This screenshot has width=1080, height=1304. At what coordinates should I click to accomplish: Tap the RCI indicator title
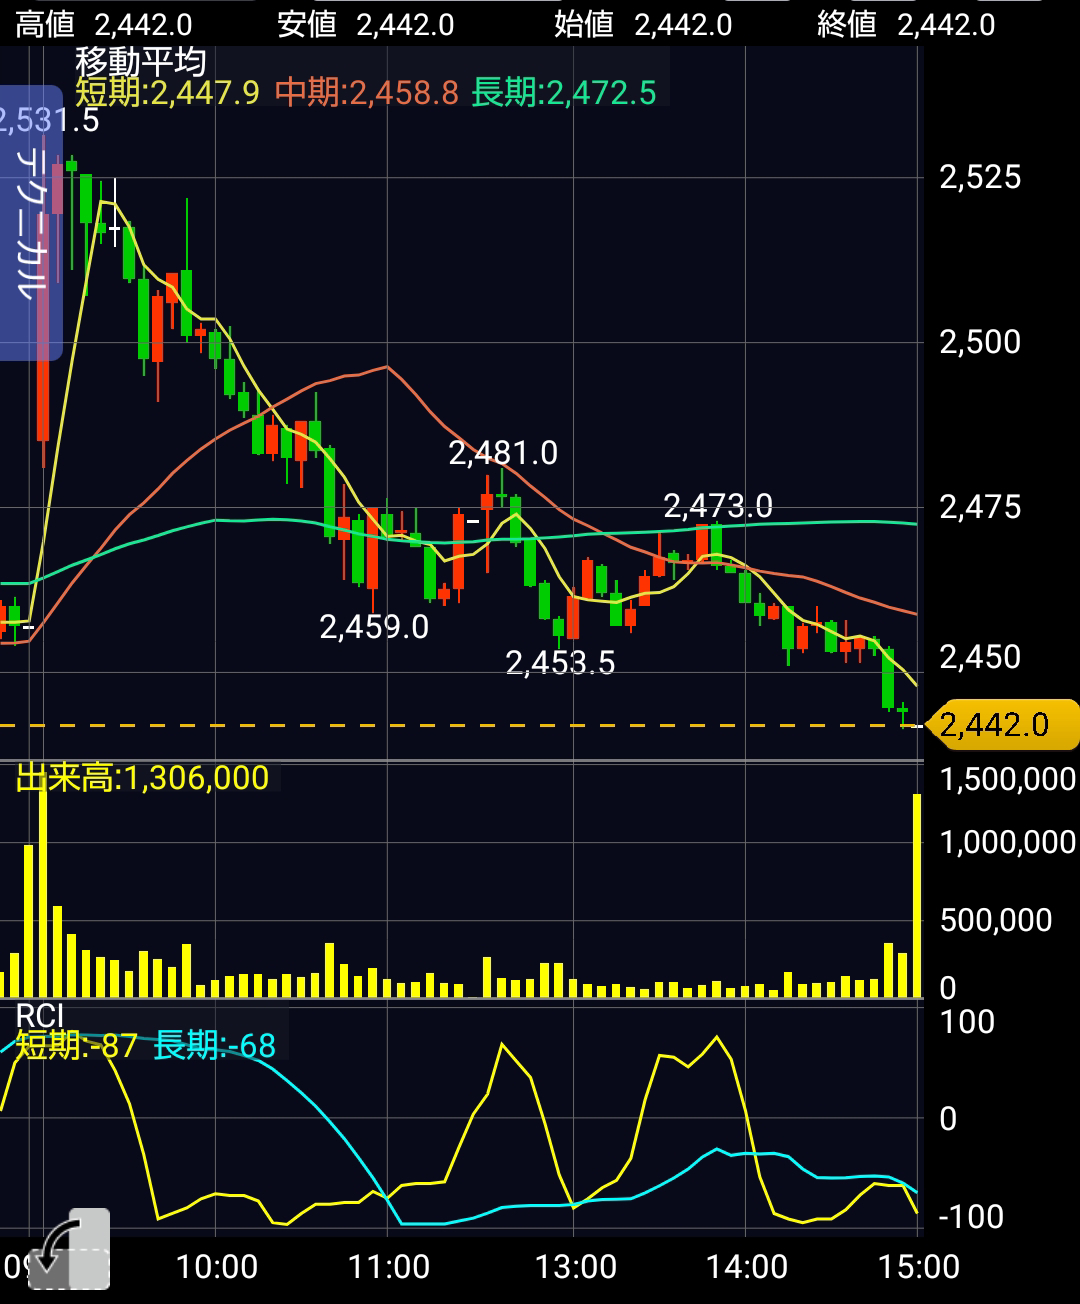point(40,1017)
